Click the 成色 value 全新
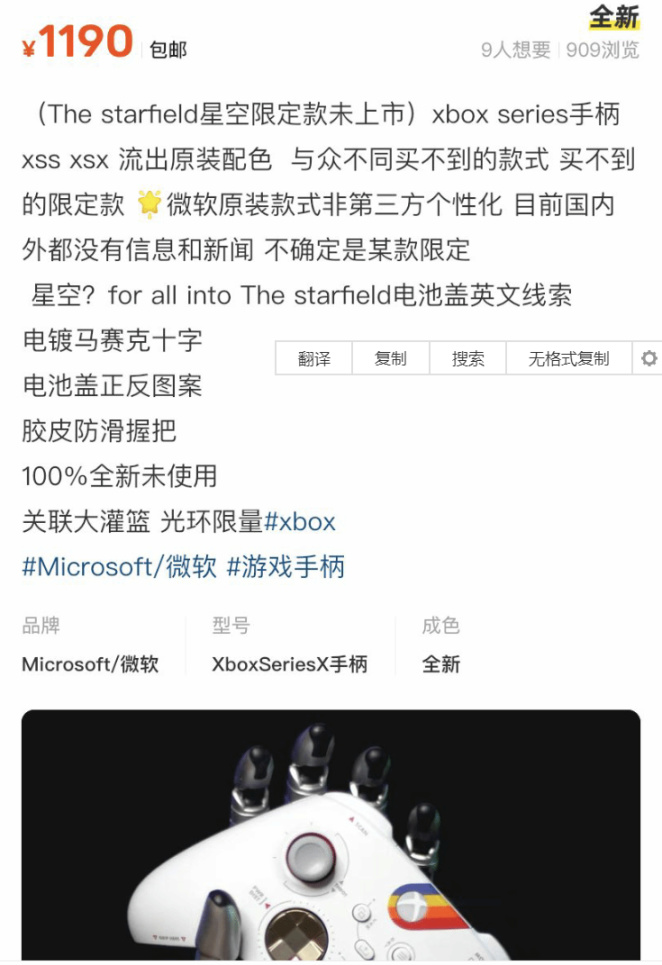This screenshot has width=662, height=965. coord(441,664)
